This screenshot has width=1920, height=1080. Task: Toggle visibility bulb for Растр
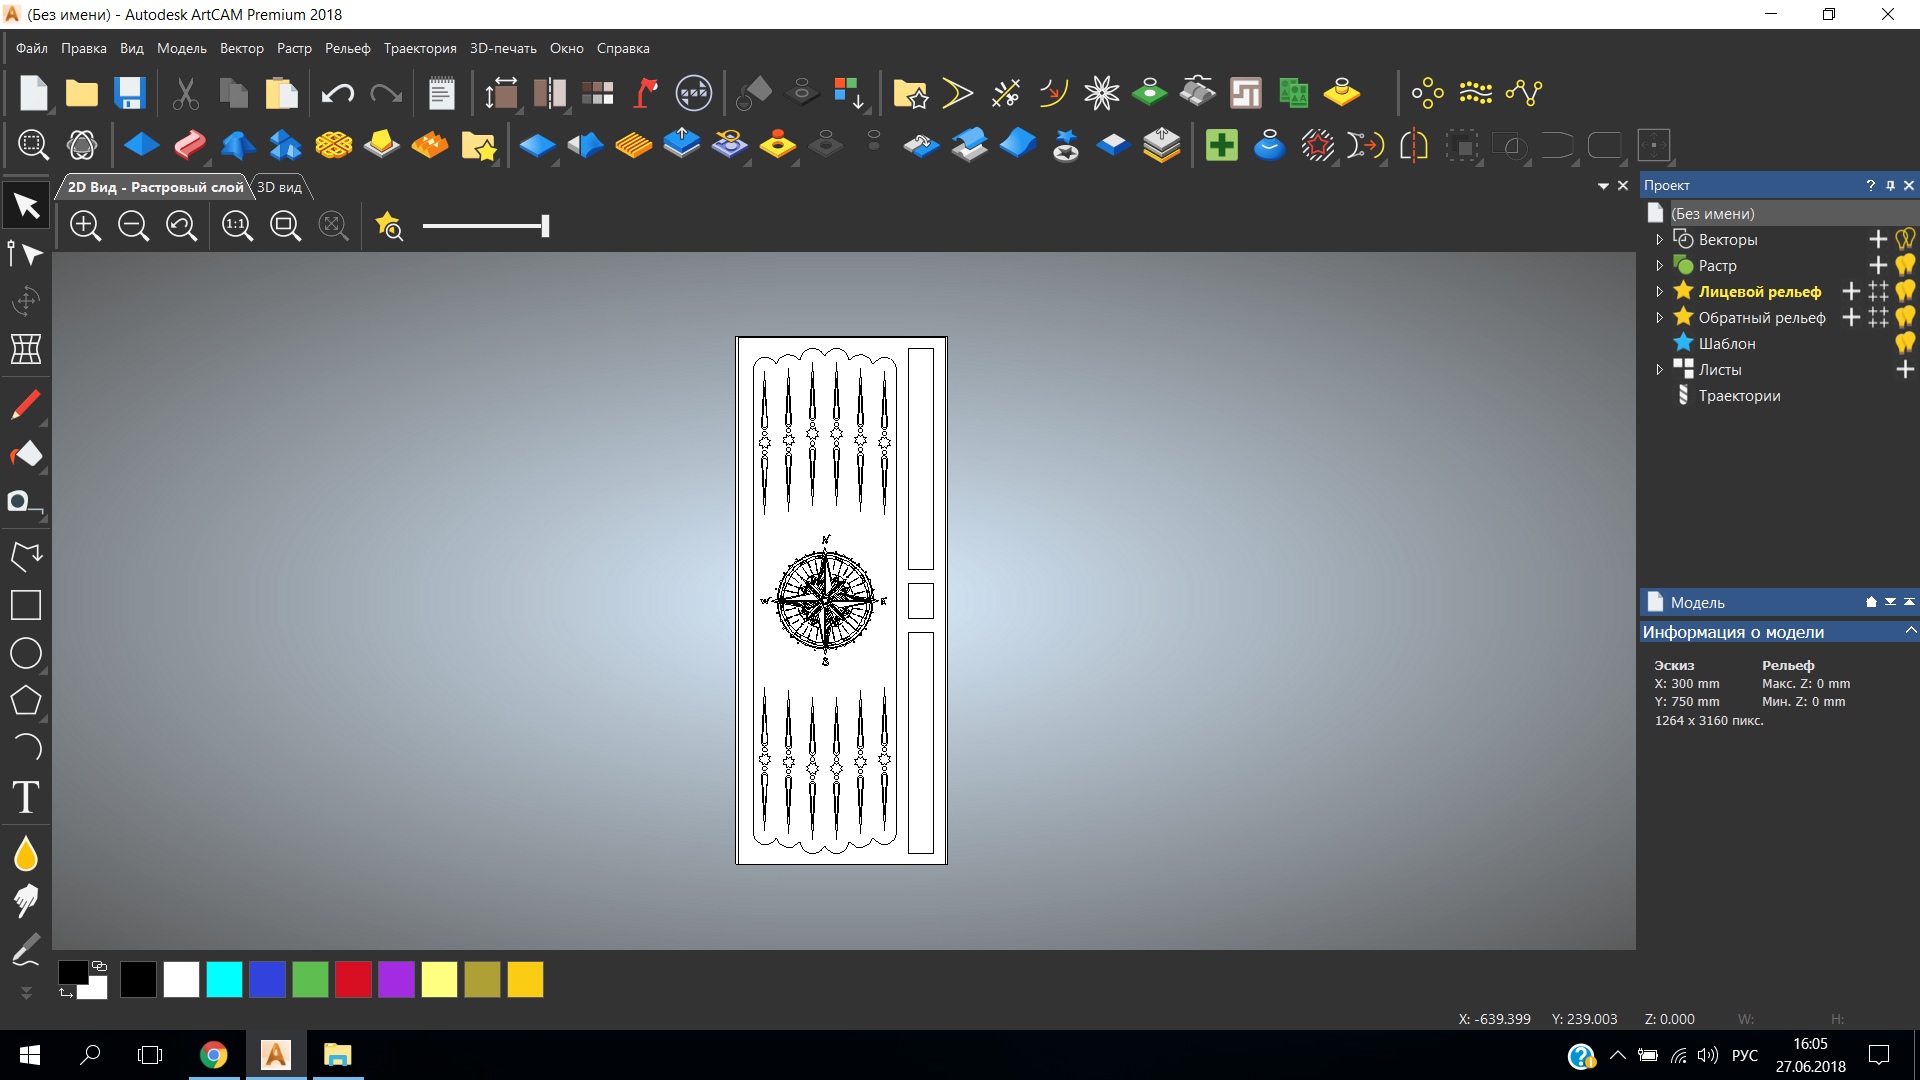[x=1905, y=265]
